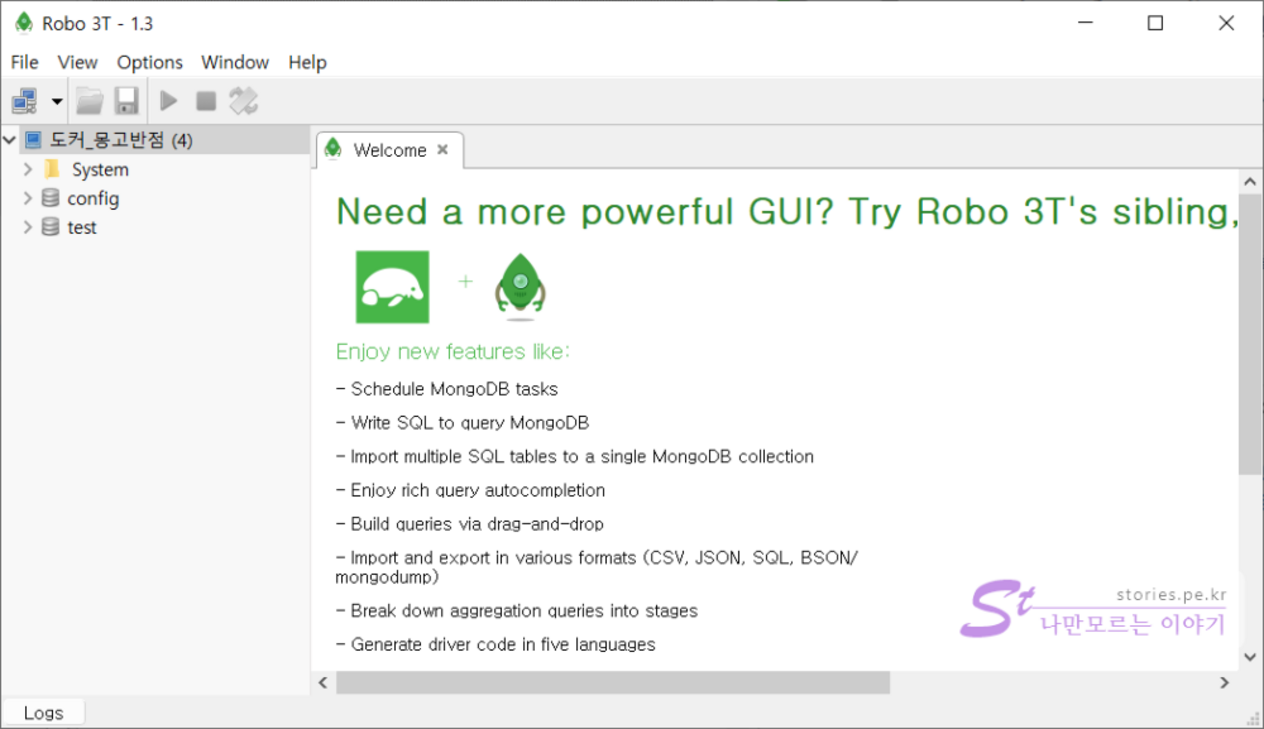Select the test database item
The width and height of the screenshot is (1264, 729).
pos(81,228)
